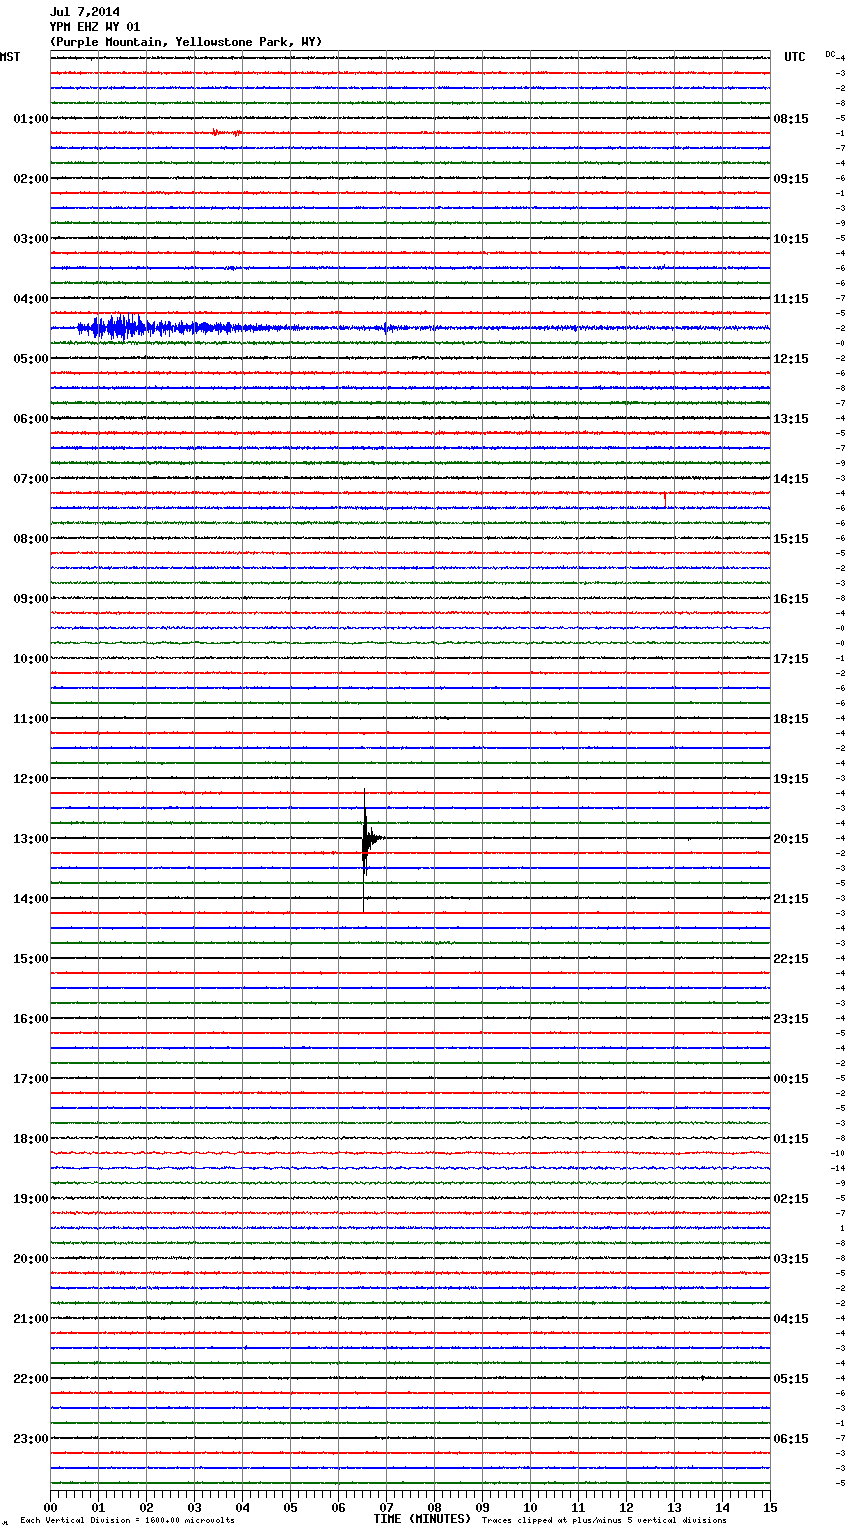Click the '22:00' MST time label

pyautogui.click(x=30, y=1379)
